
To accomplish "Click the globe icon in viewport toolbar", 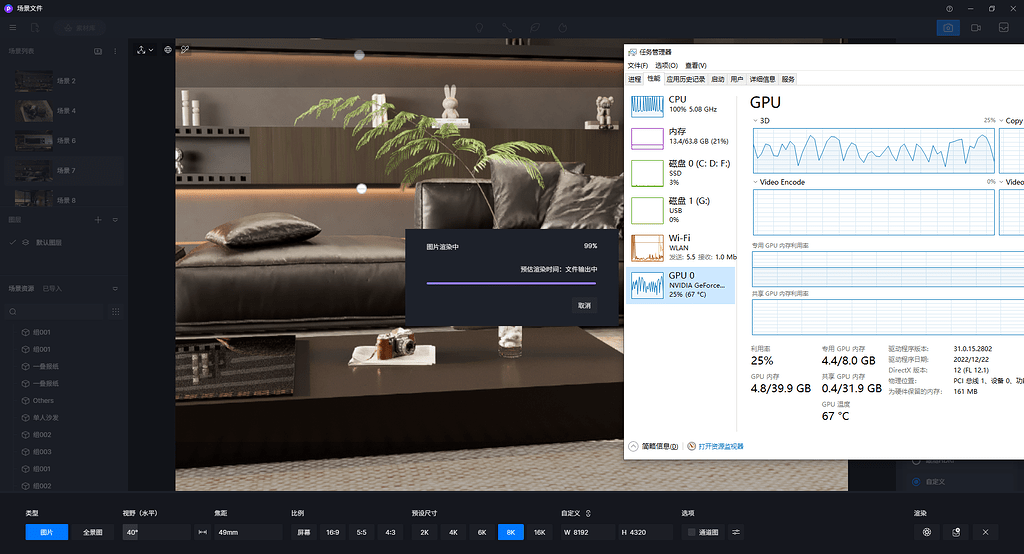I will [168, 49].
